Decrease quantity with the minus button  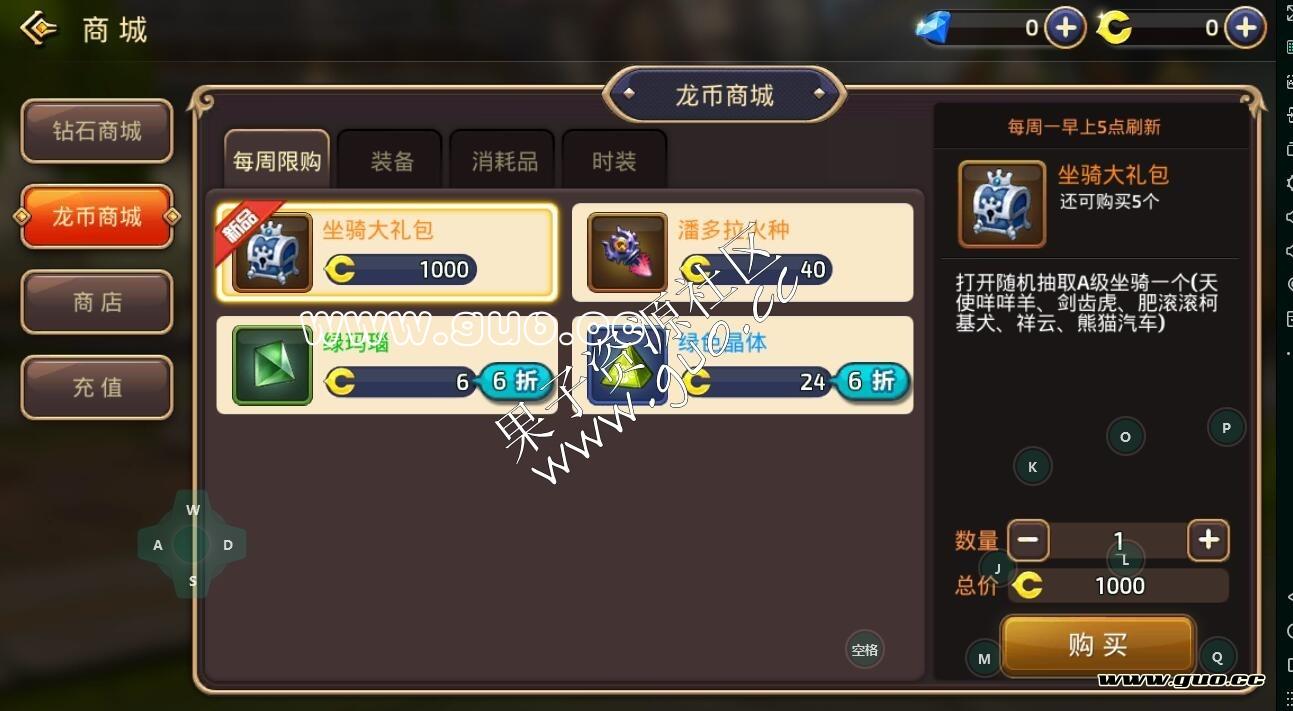point(1028,540)
